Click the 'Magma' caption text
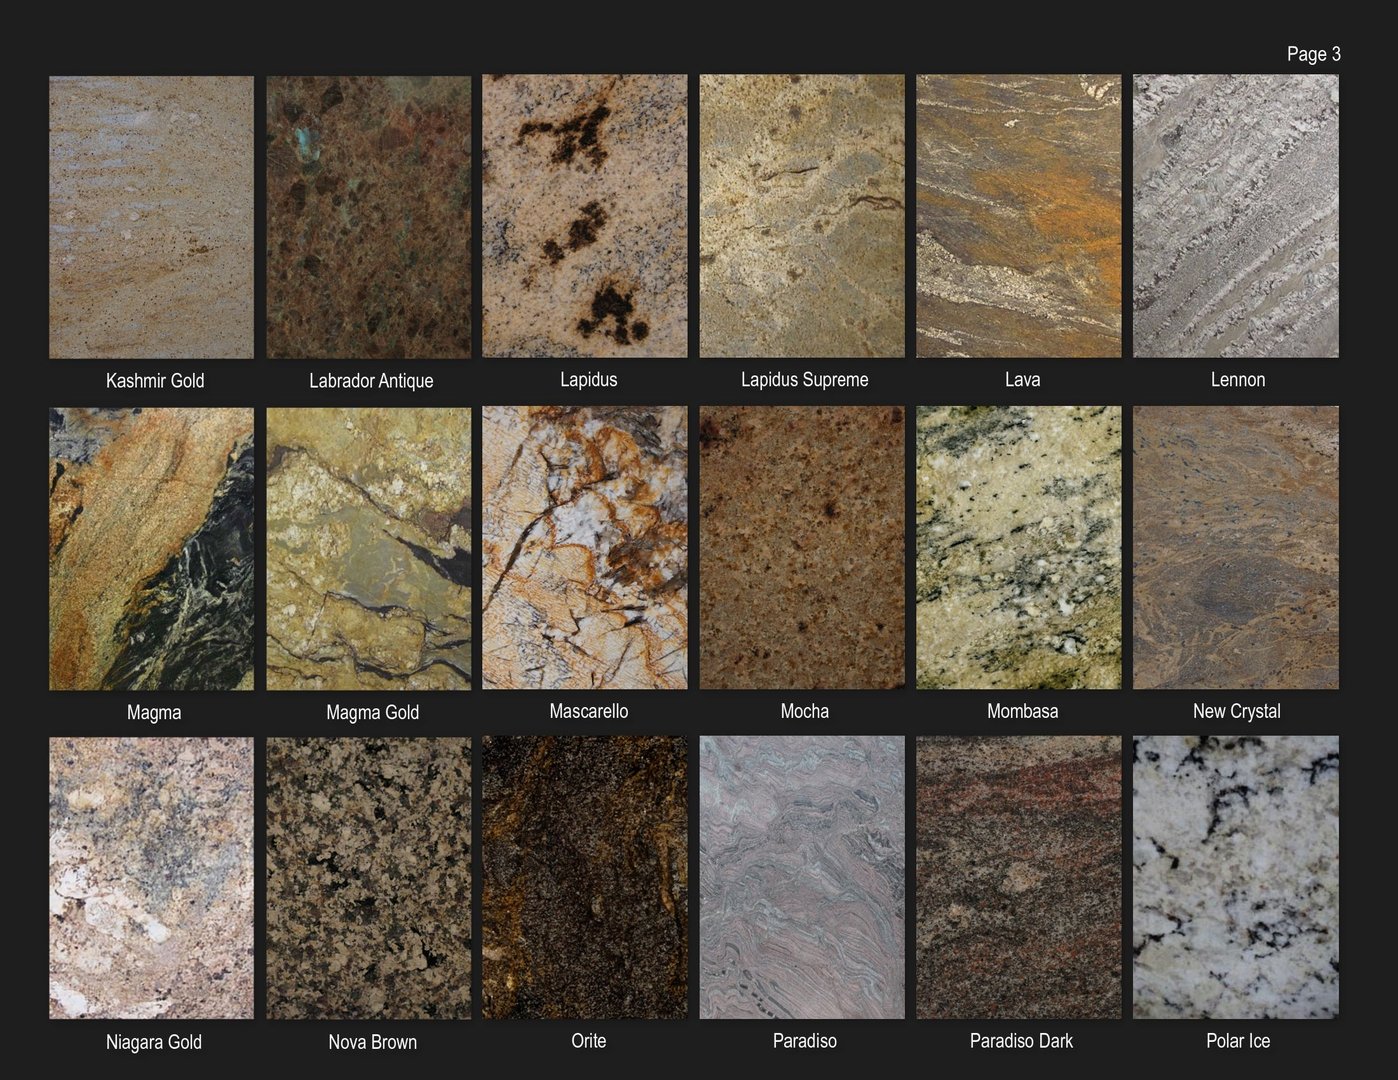 (x=154, y=713)
